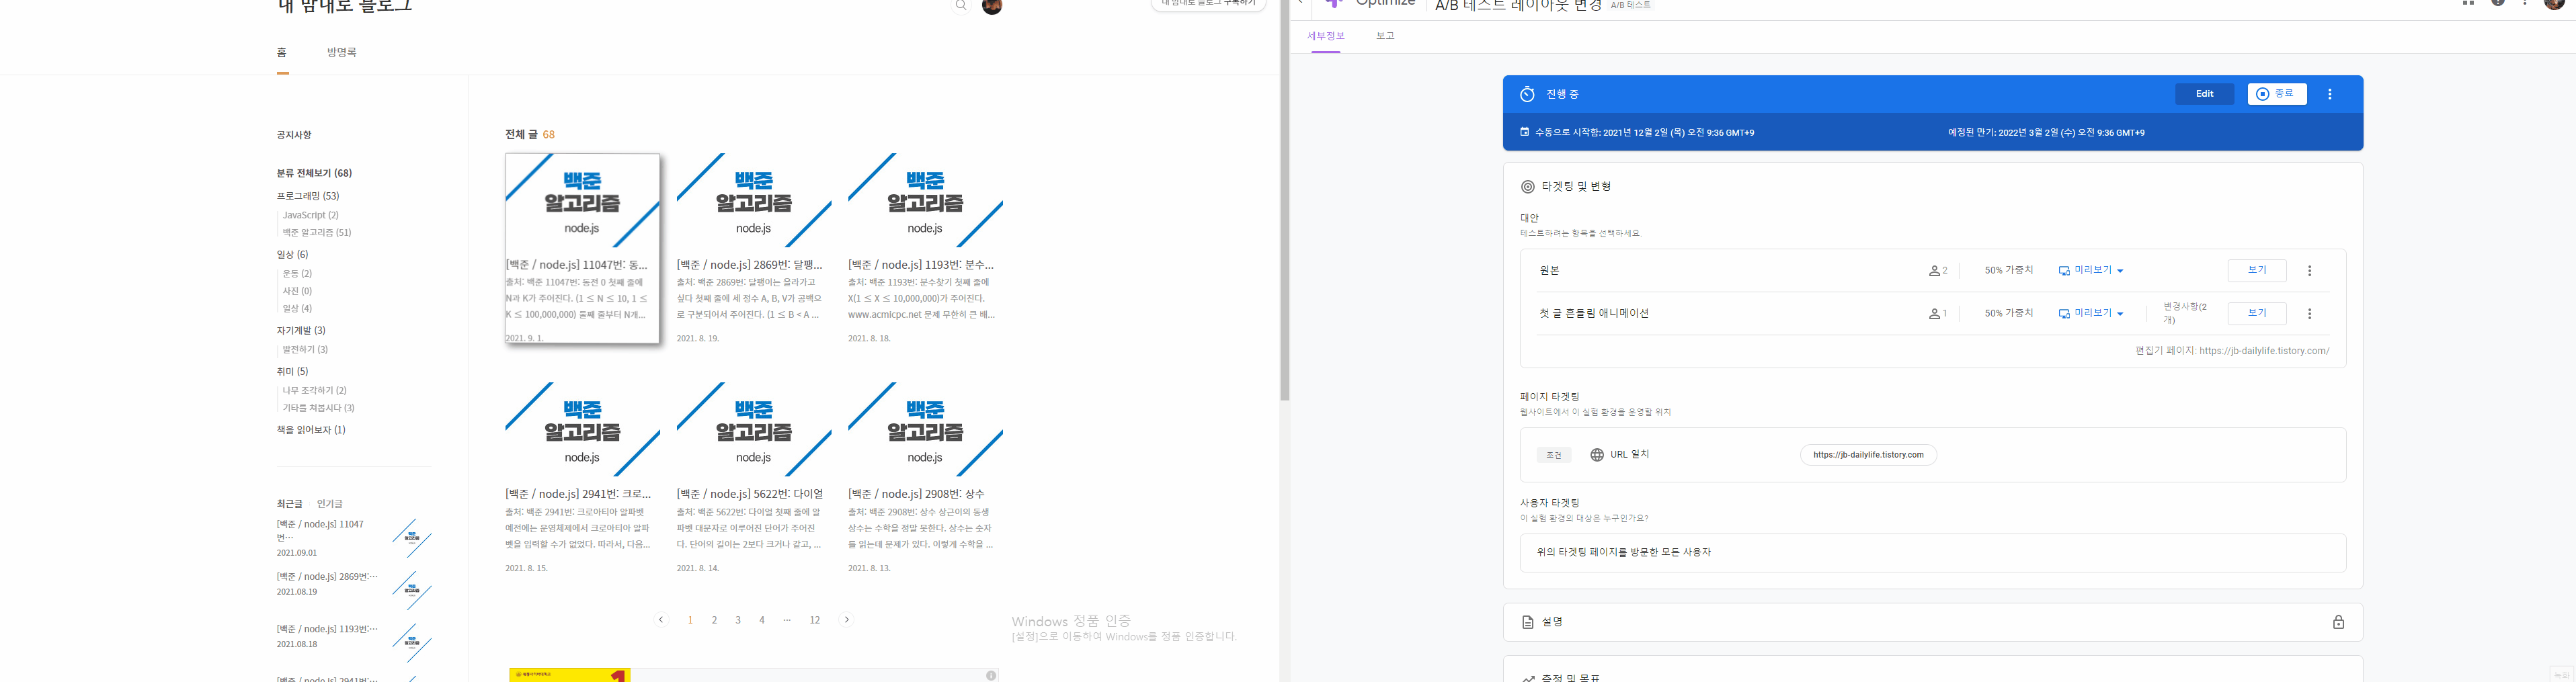
Task: Open 백준 알고리즘 (51) subcategory
Action: (x=316, y=233)
